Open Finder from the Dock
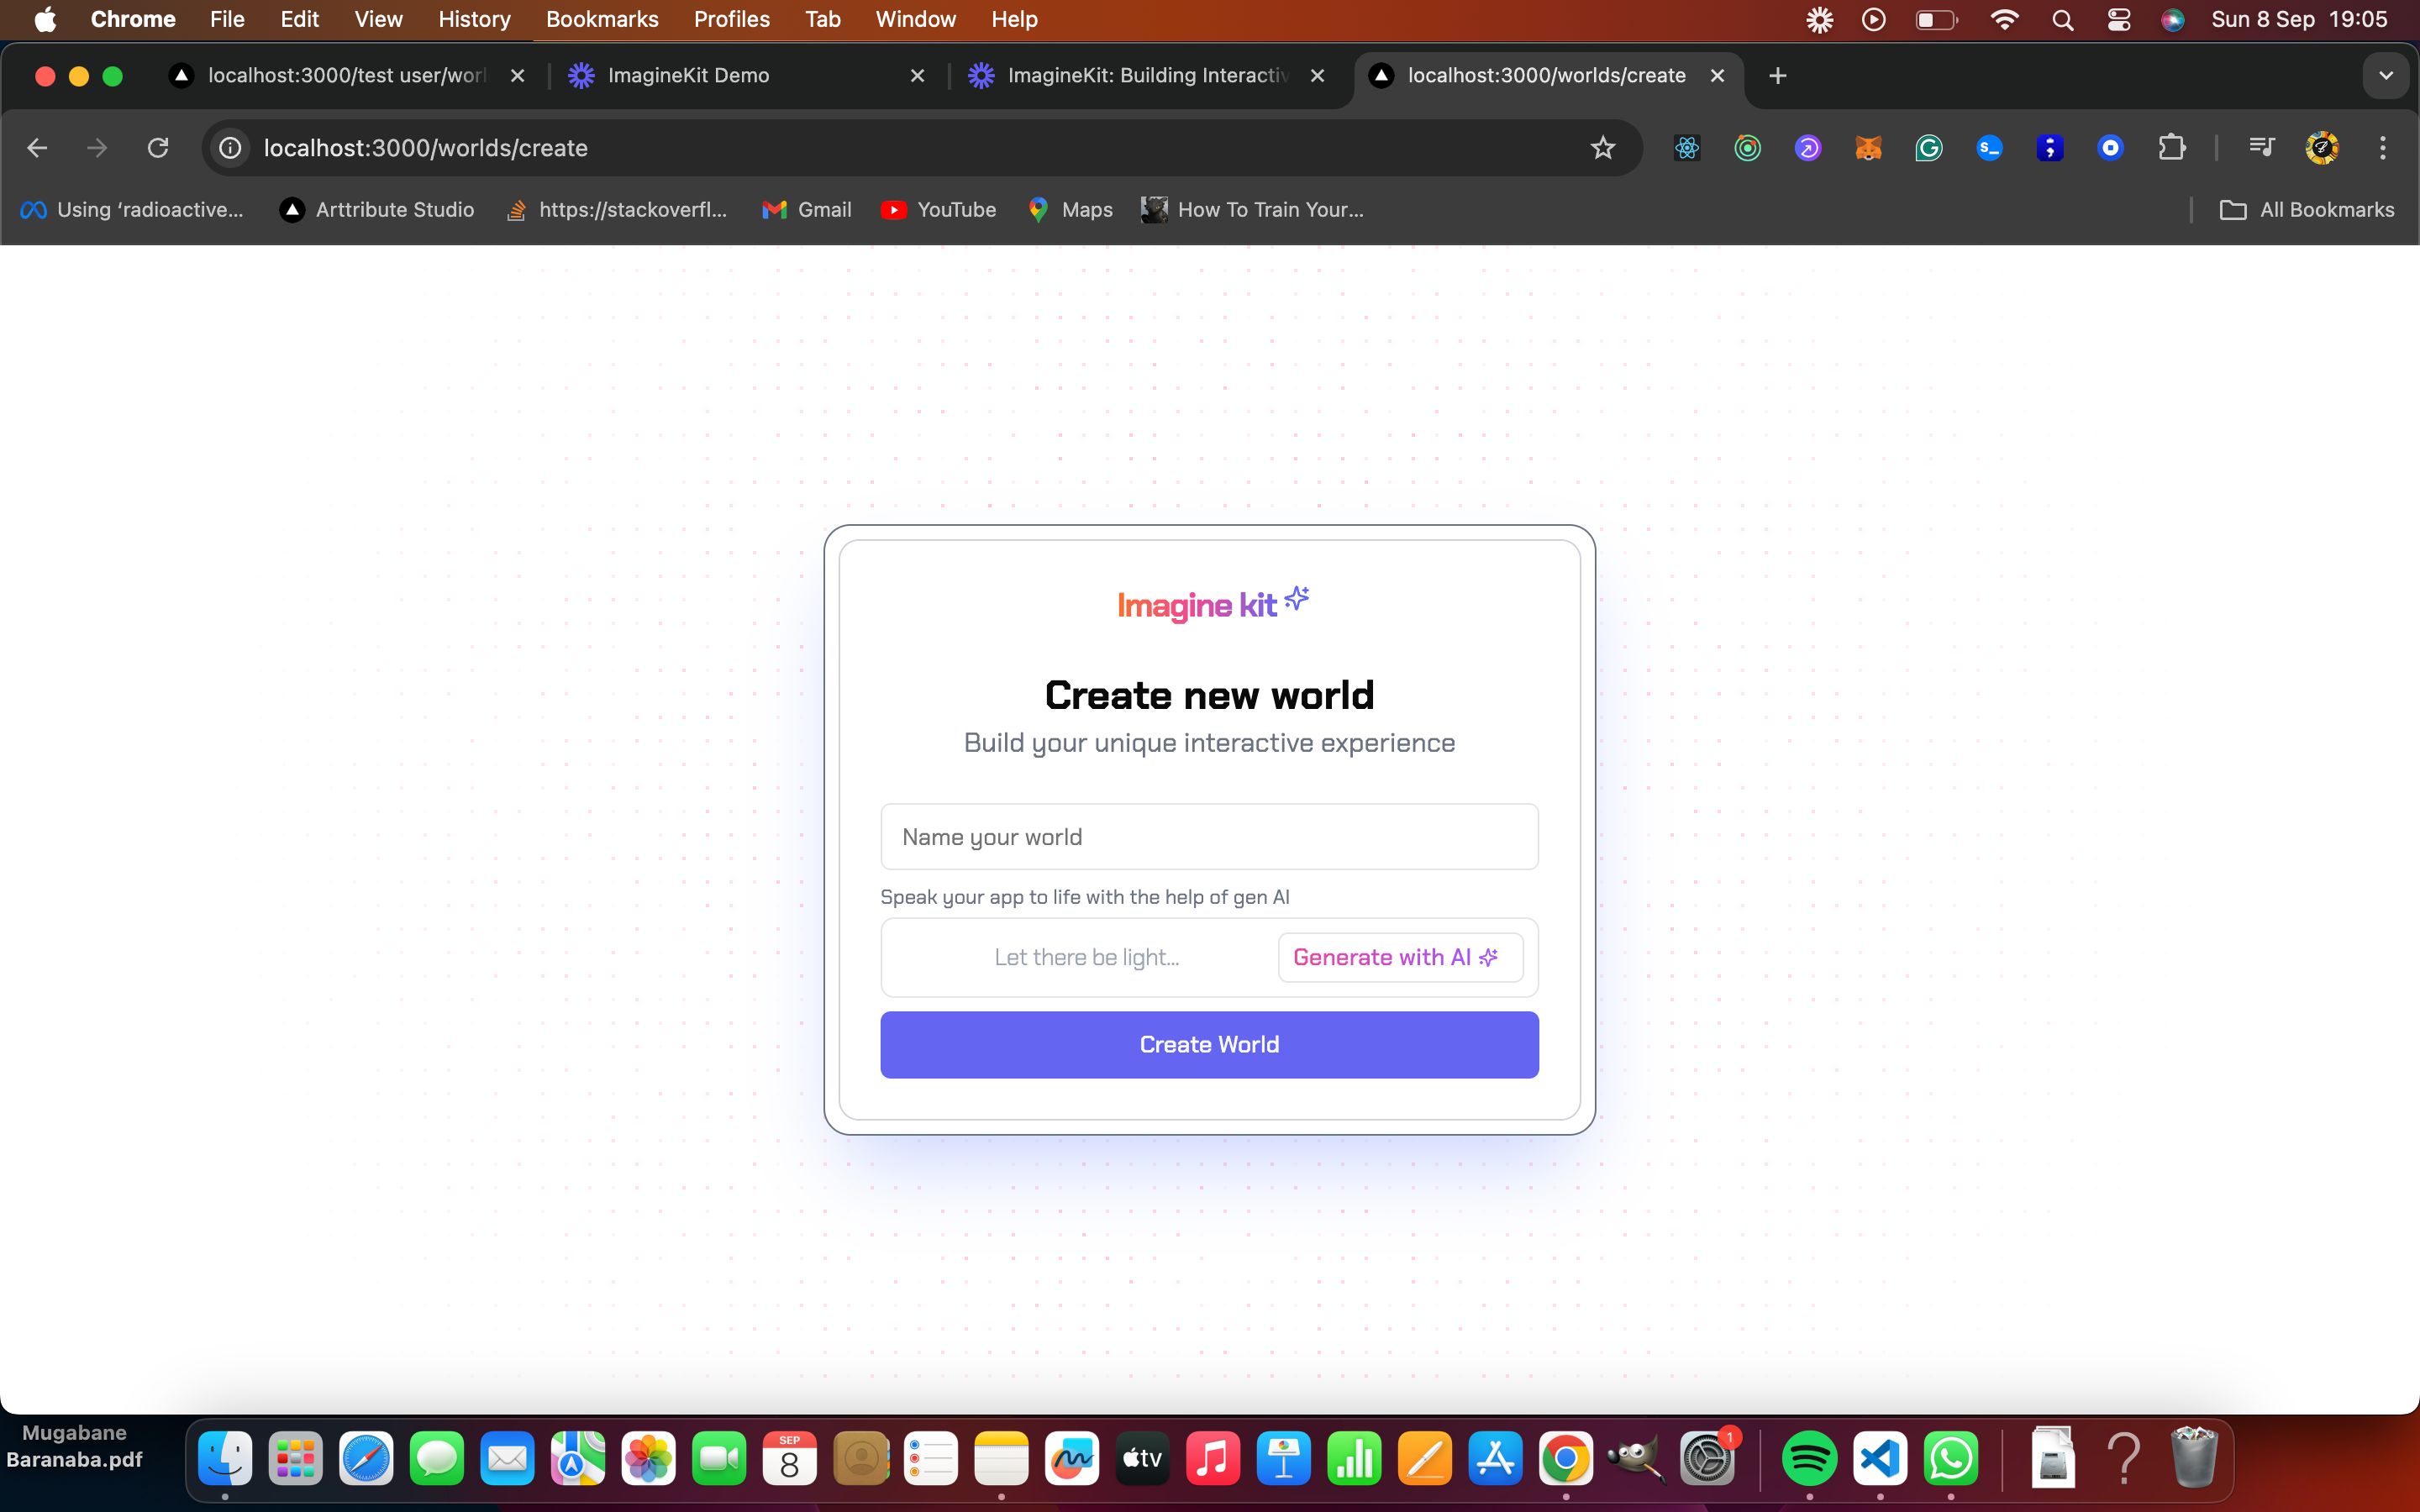 [225, 1460]
